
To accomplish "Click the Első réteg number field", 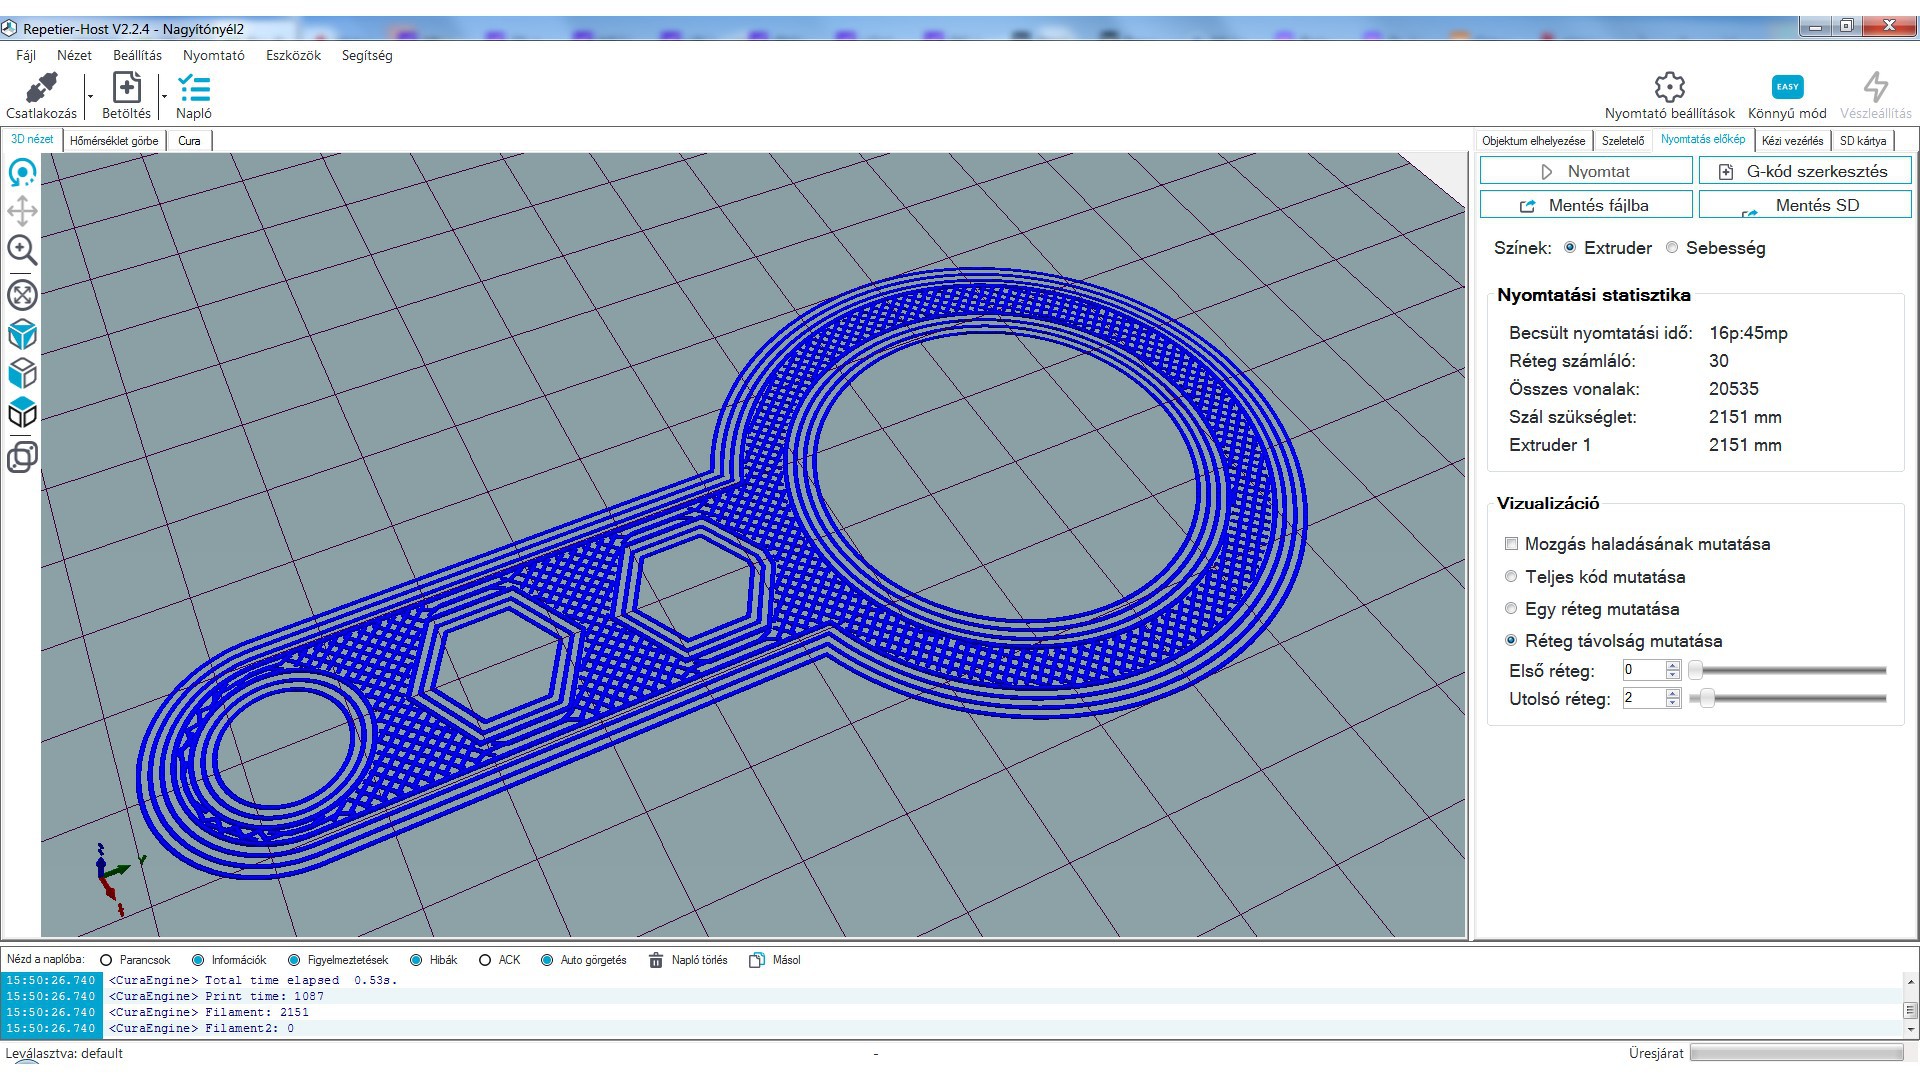I will (x=1644, y=670).
